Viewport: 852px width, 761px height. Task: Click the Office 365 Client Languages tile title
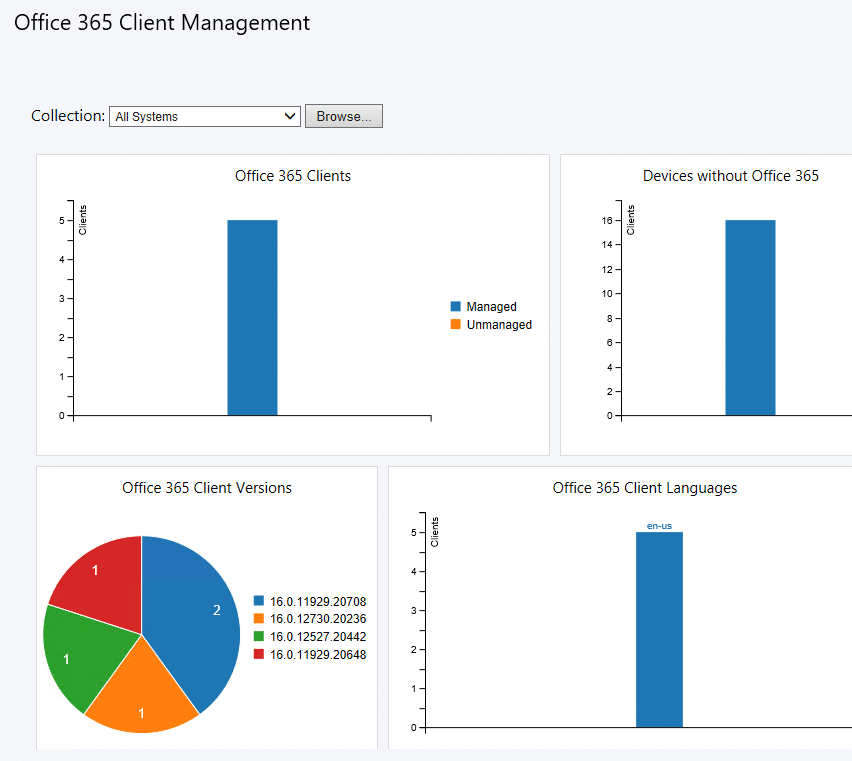coord(645,488)
